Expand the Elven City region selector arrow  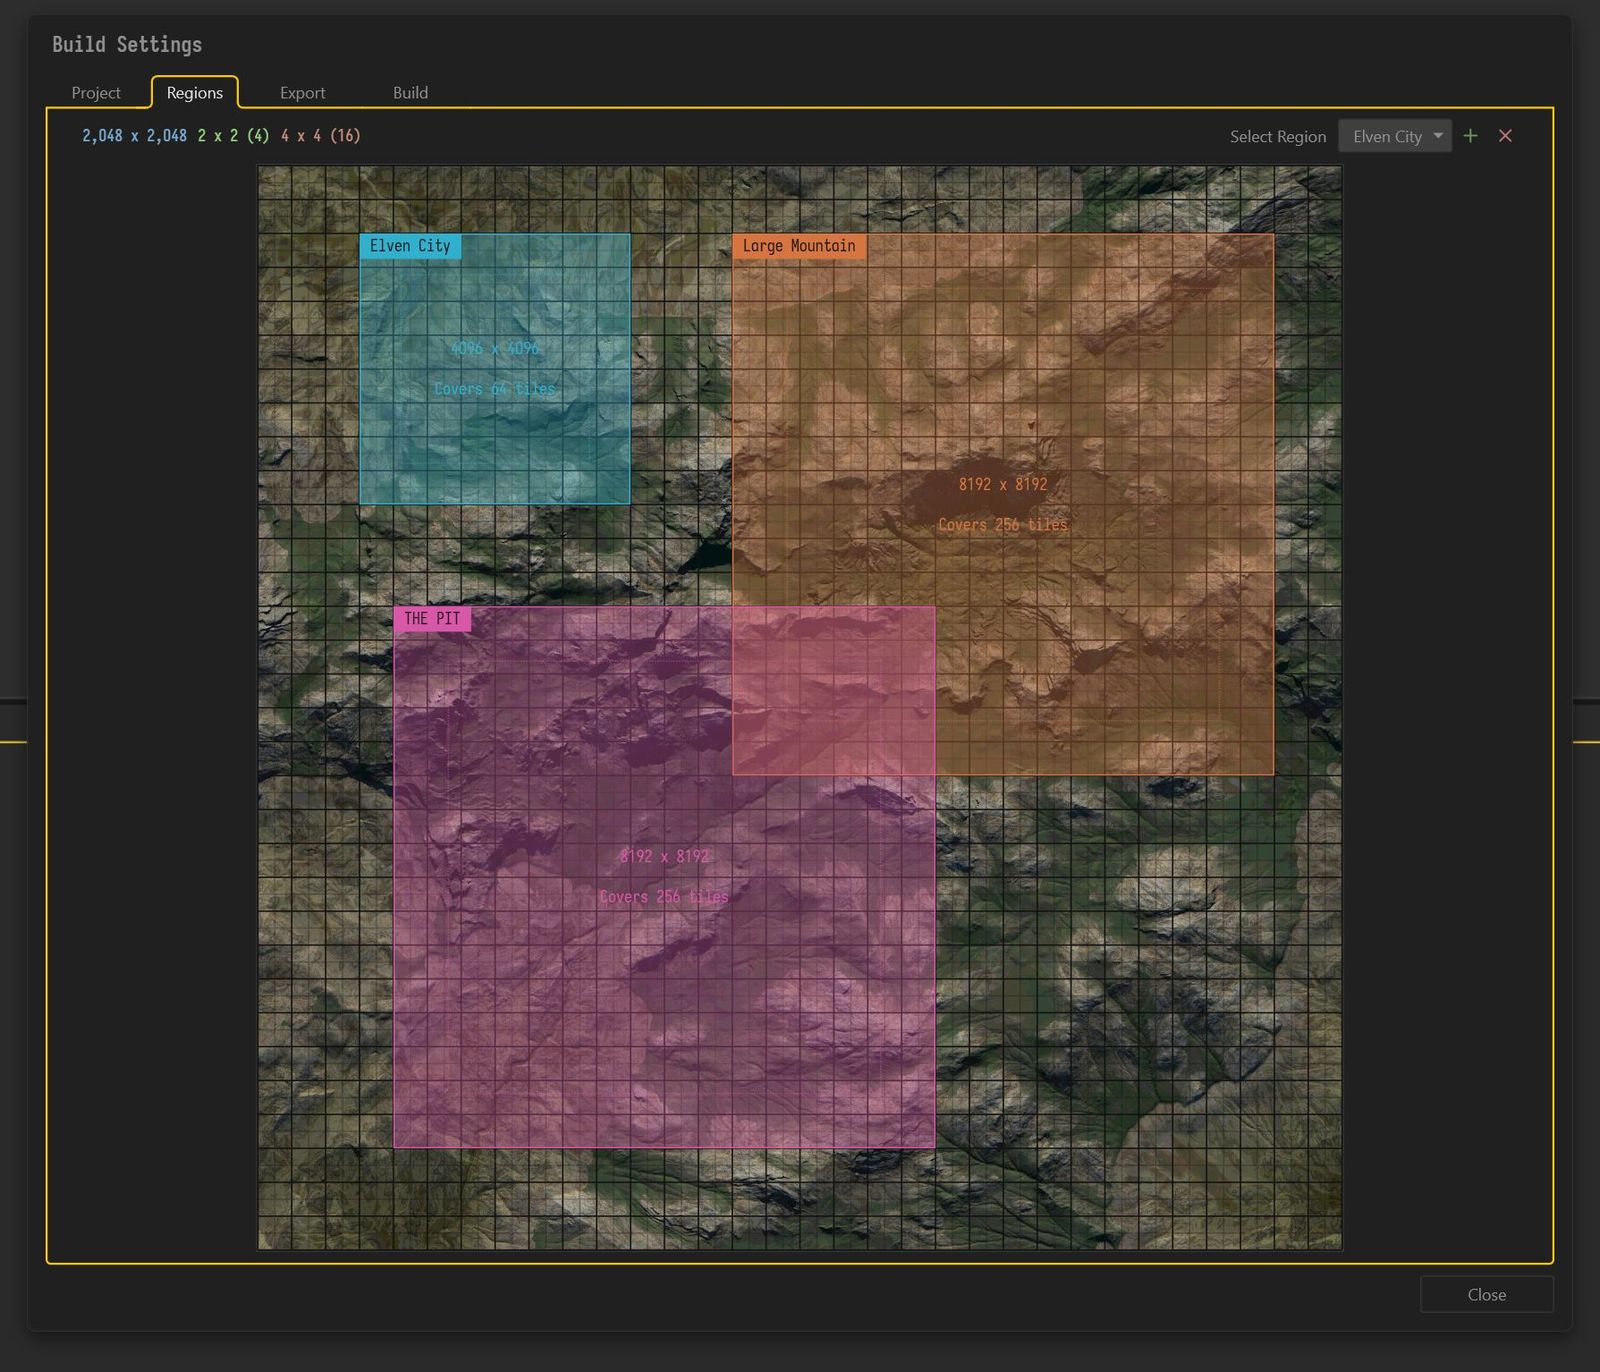click(1437, 136)
